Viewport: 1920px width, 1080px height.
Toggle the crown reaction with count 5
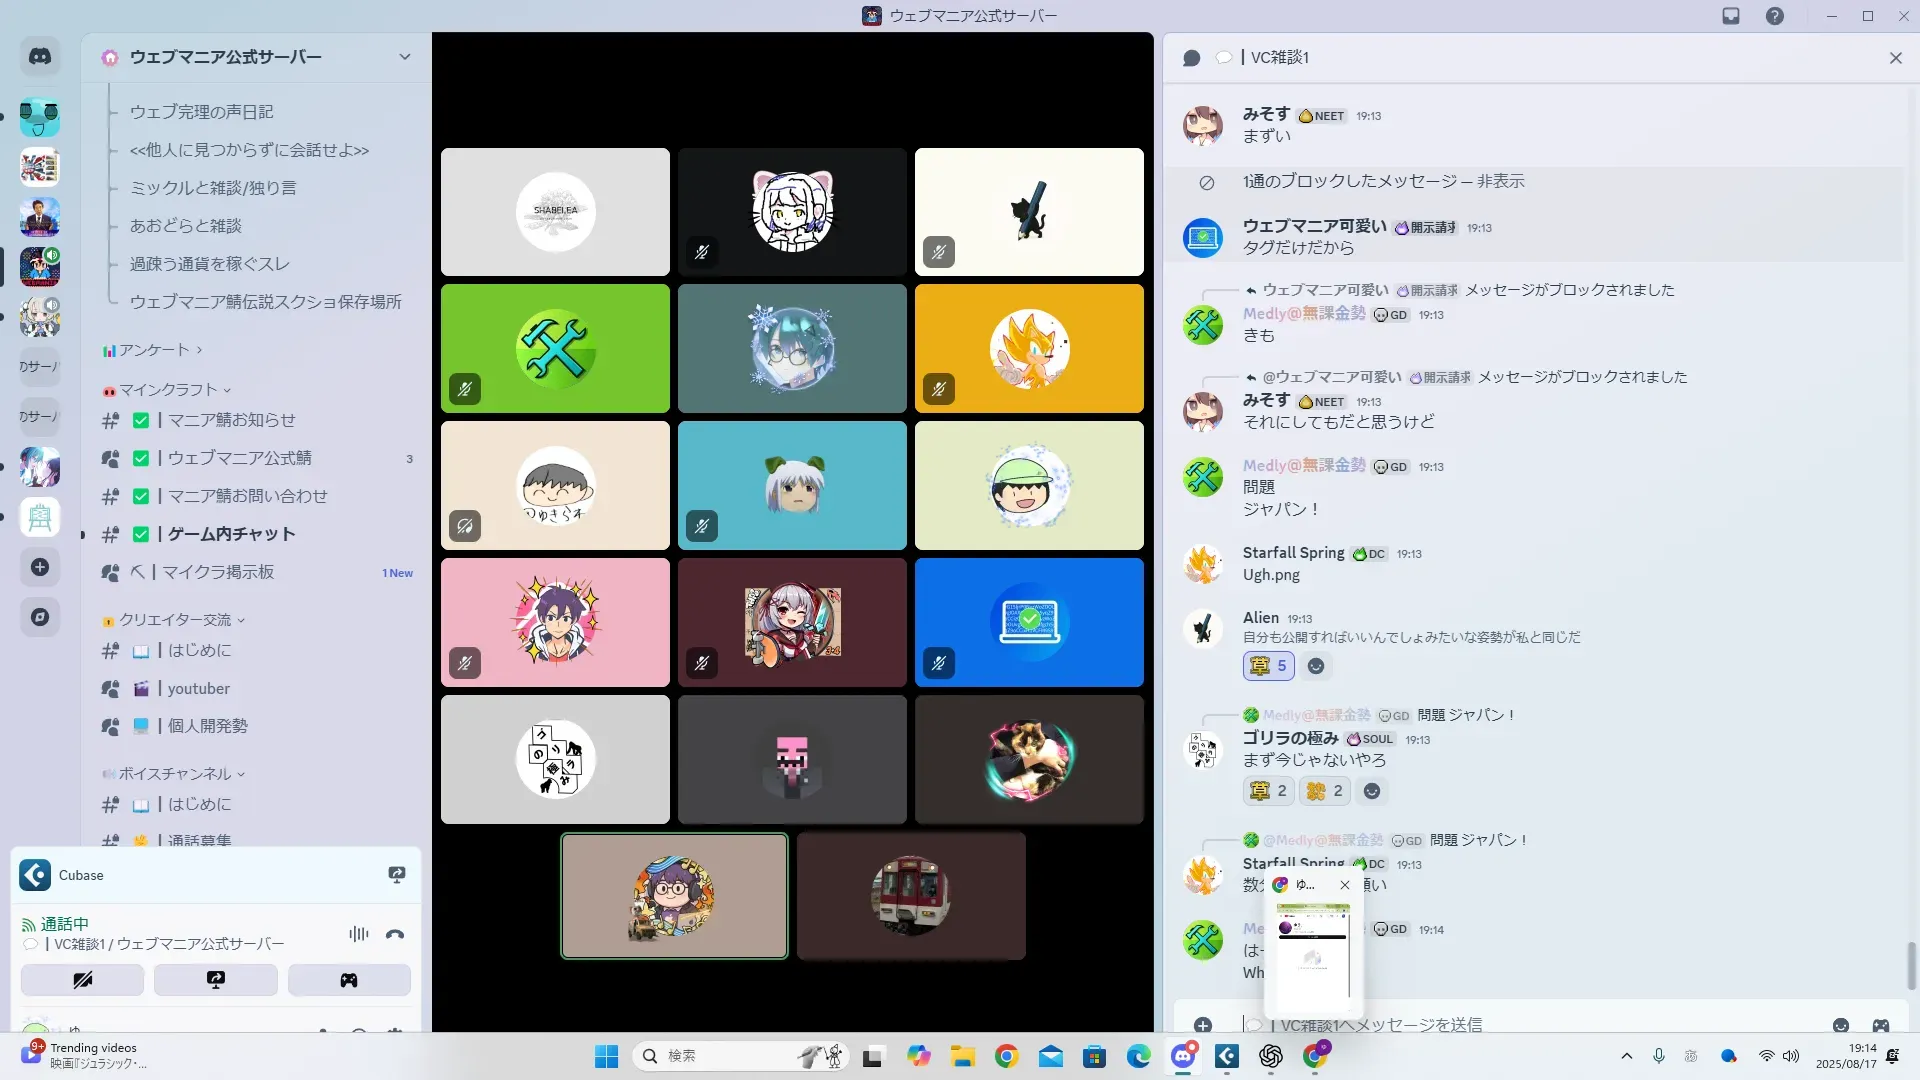1268,666
